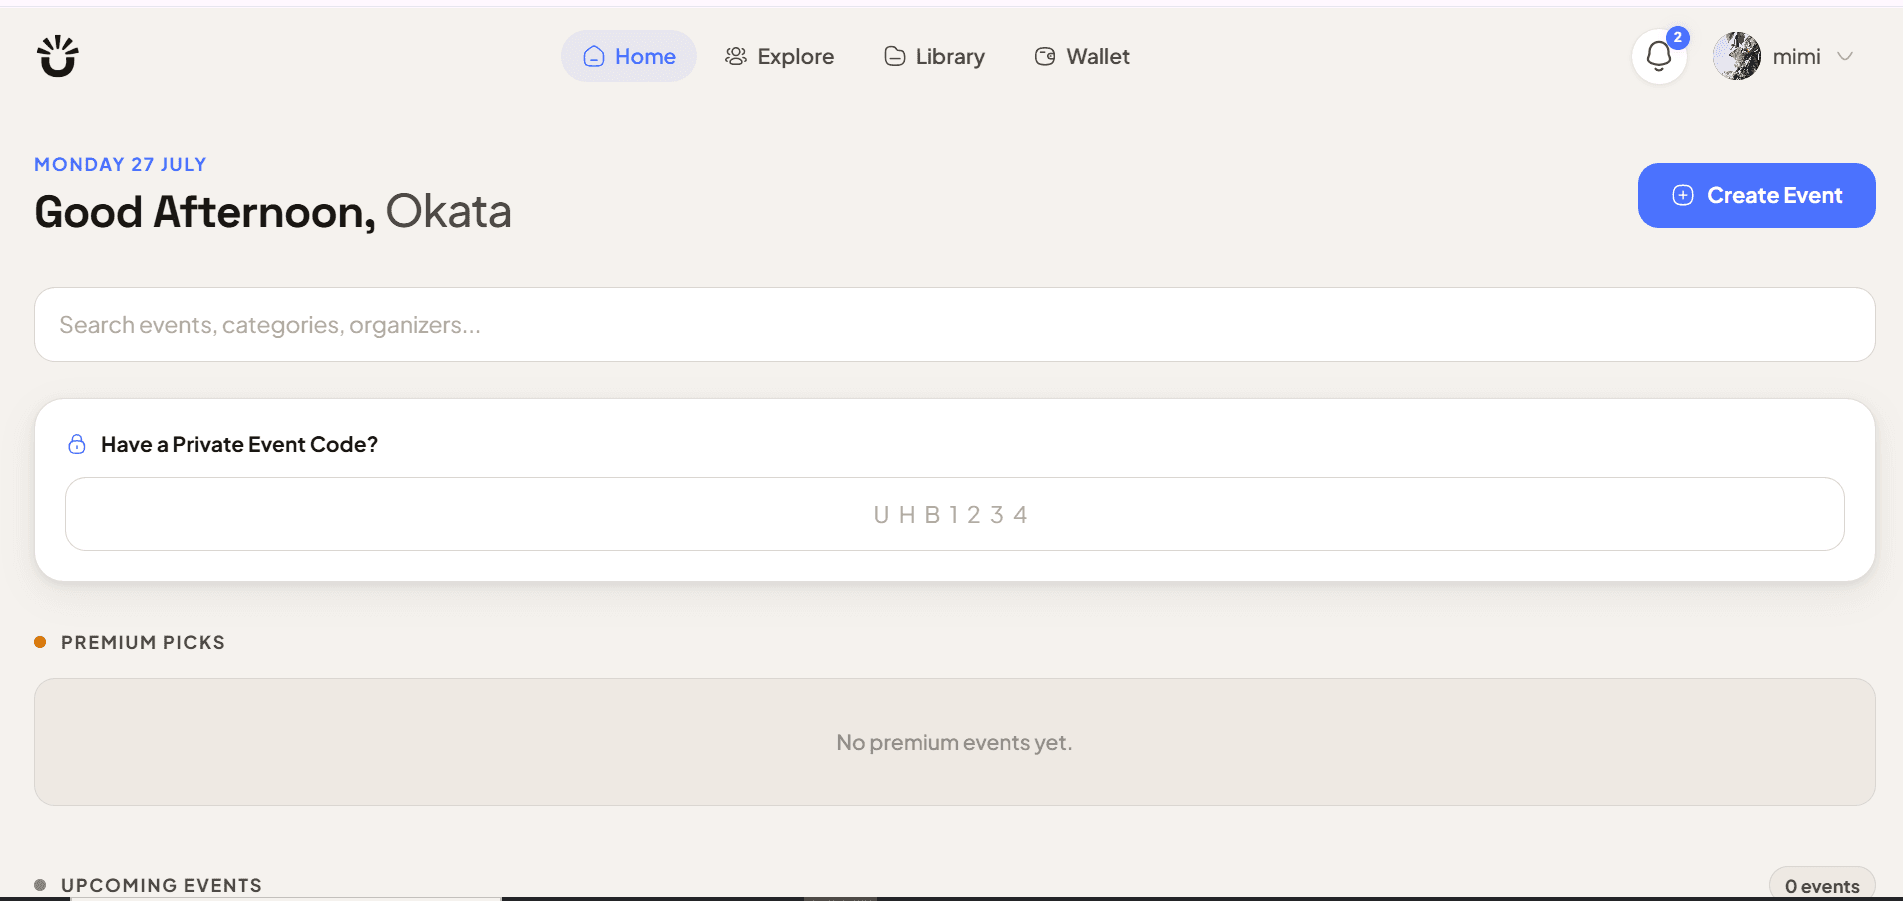Click the '0 events' counter badge
Image resolution: width=1903 pixels, height=901 pixels.
point(1822,885)
